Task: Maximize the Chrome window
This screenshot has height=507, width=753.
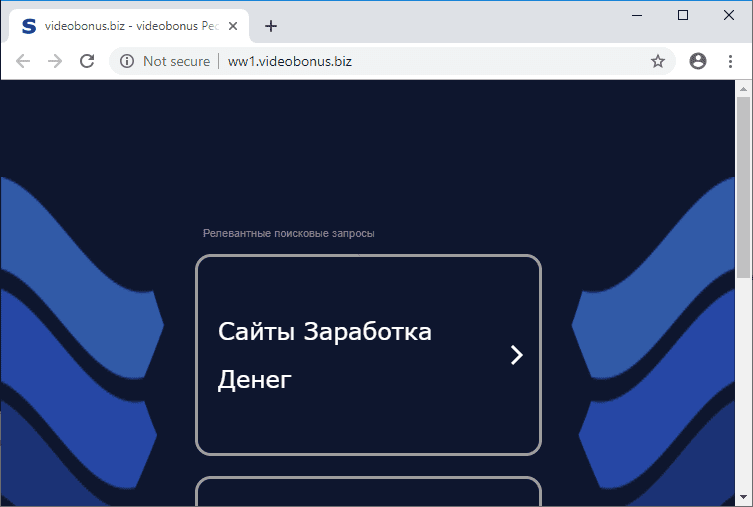Action: 682,15
